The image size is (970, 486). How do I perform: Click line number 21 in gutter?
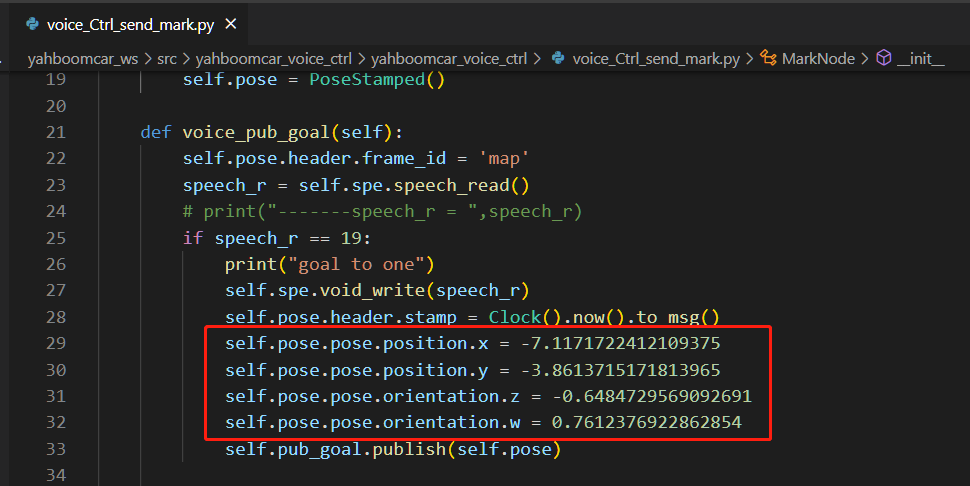pos(56,132)
